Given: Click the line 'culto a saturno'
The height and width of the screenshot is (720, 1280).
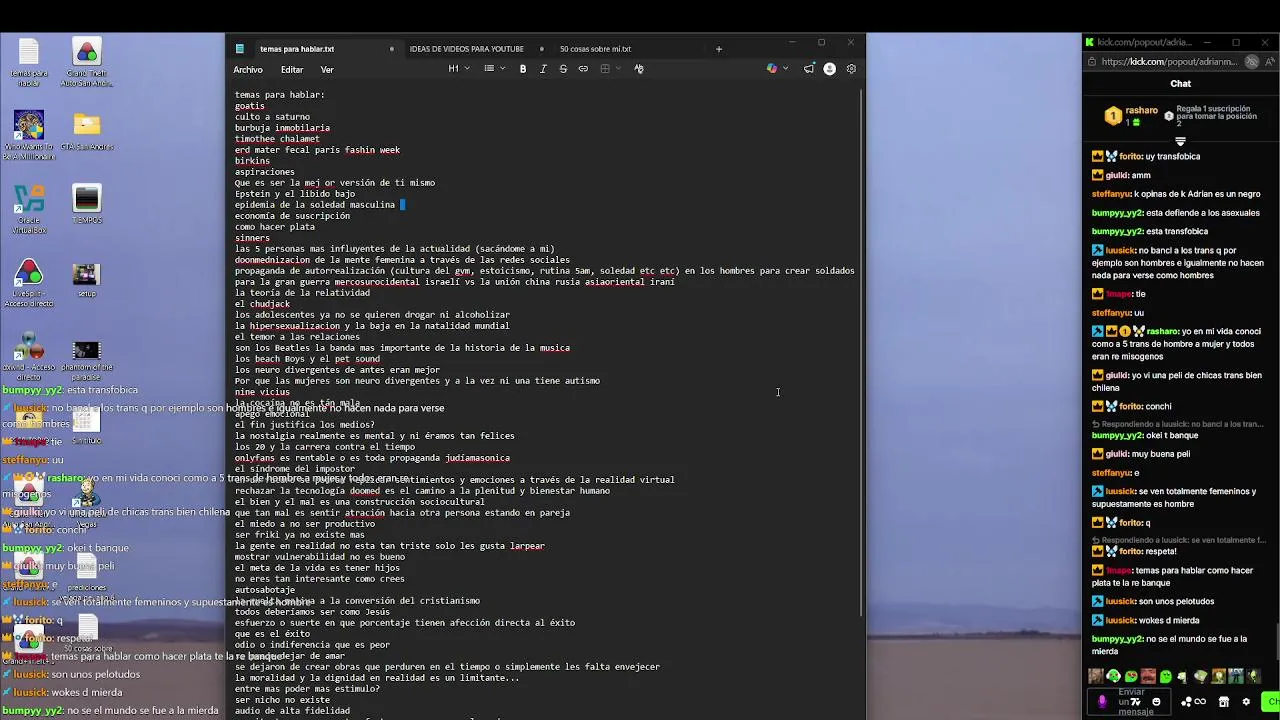Looking at the screenshot, I should (272, 117).
